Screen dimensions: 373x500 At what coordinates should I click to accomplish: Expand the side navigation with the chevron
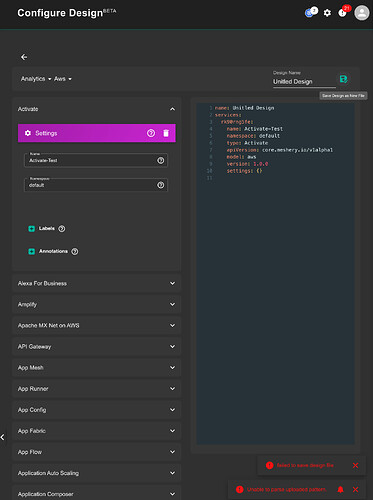(x=3, y=437)
